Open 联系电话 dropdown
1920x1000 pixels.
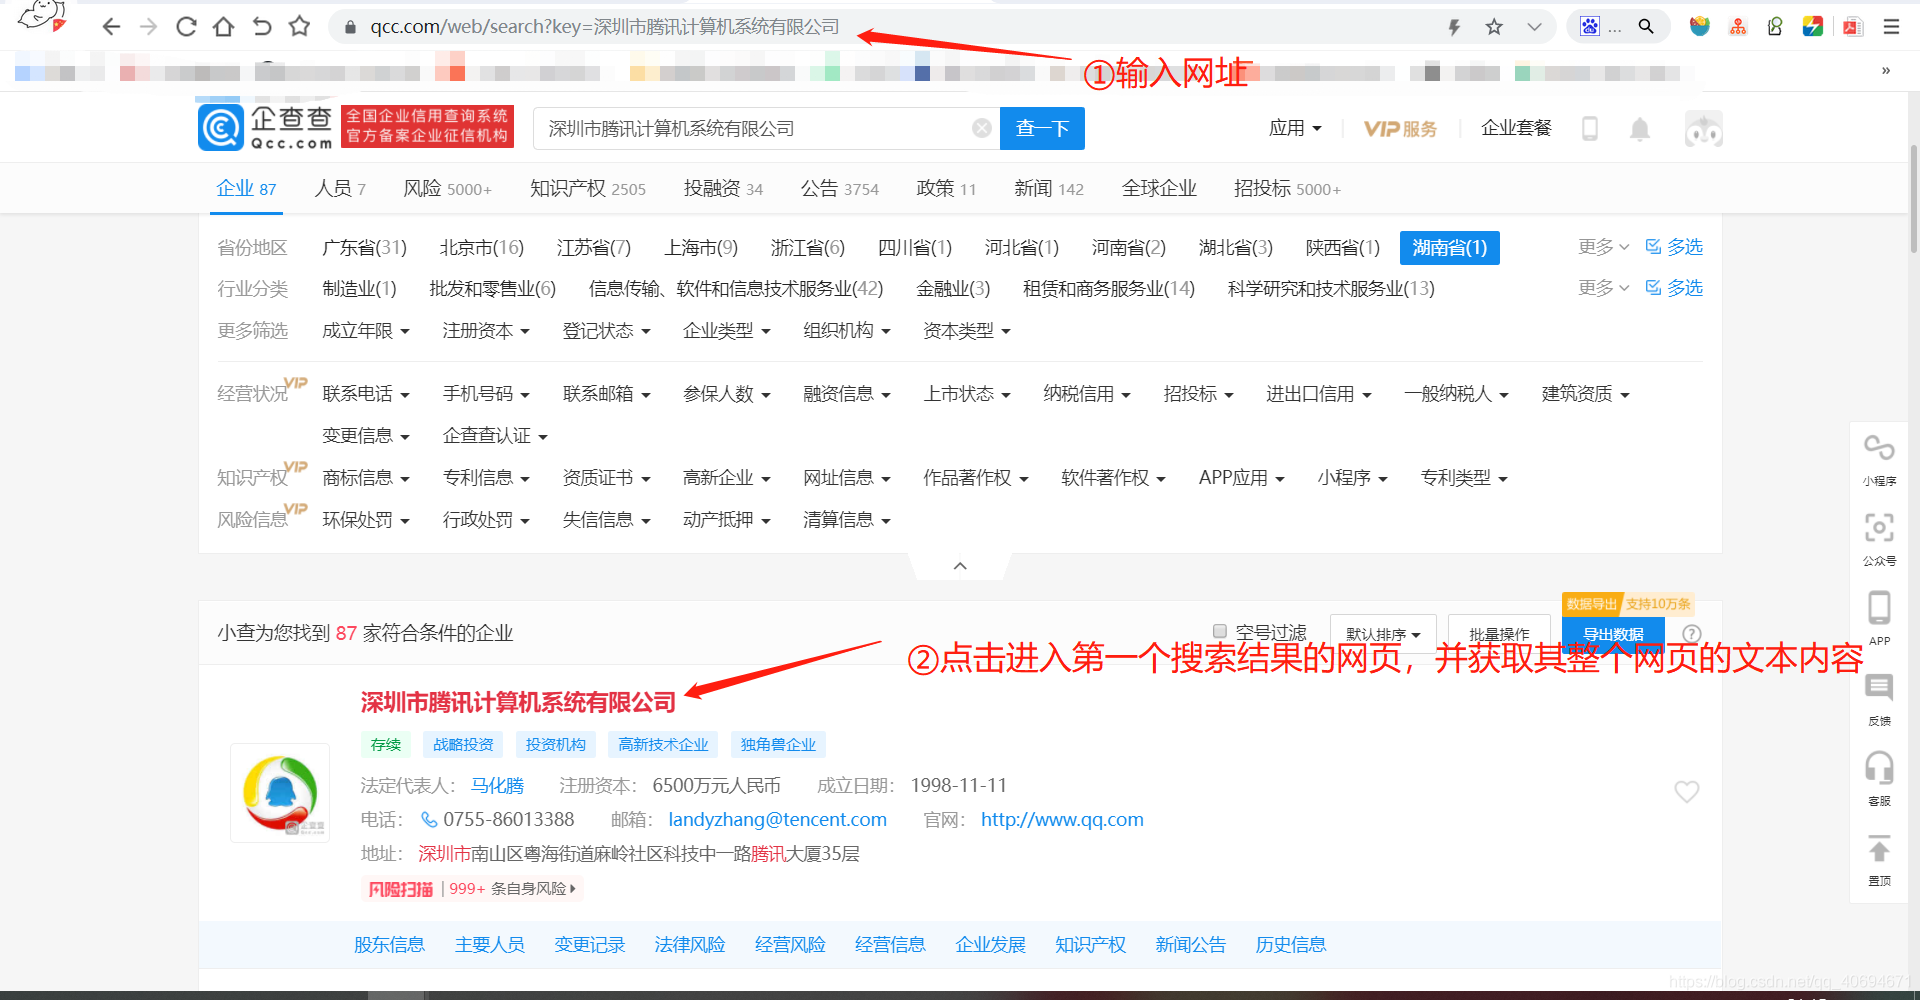click(x=366, y=393)
